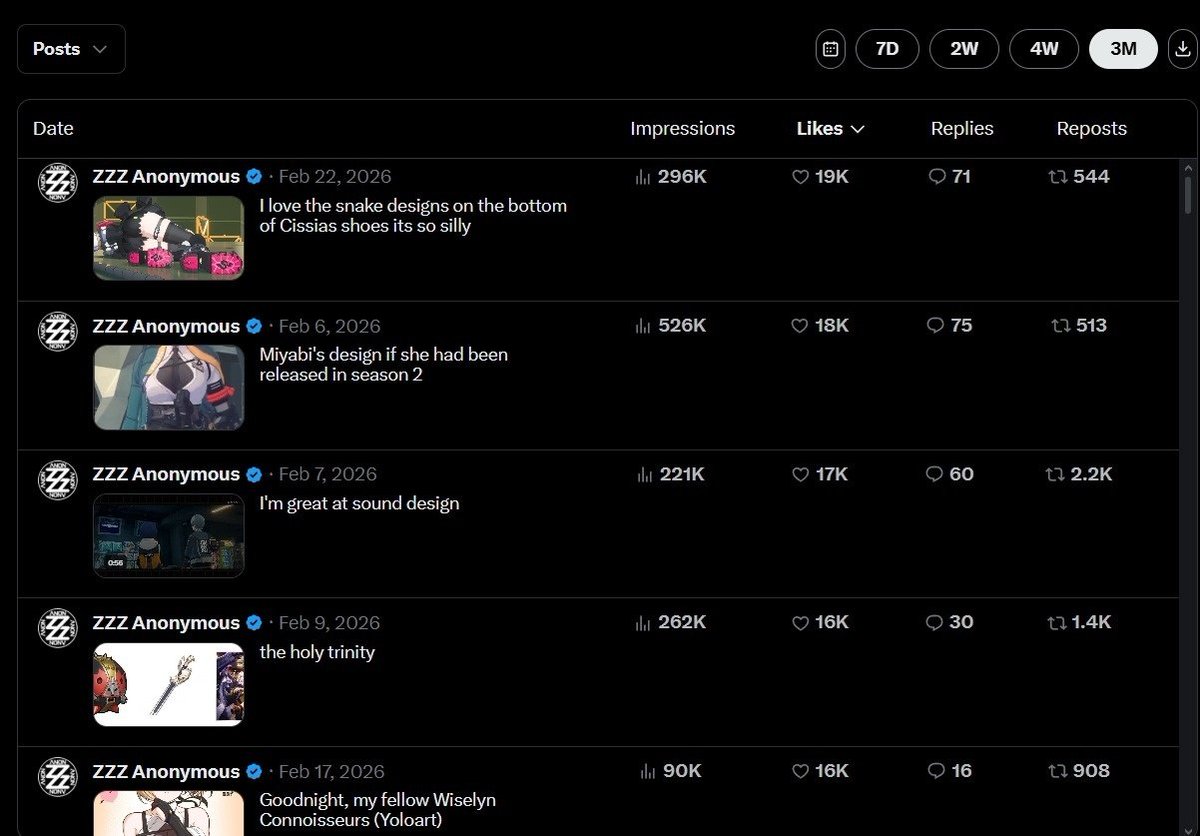The width and height of the screenshot is (1200, 836).
Task: Sort by Impressions column
Action: (682, 128)
